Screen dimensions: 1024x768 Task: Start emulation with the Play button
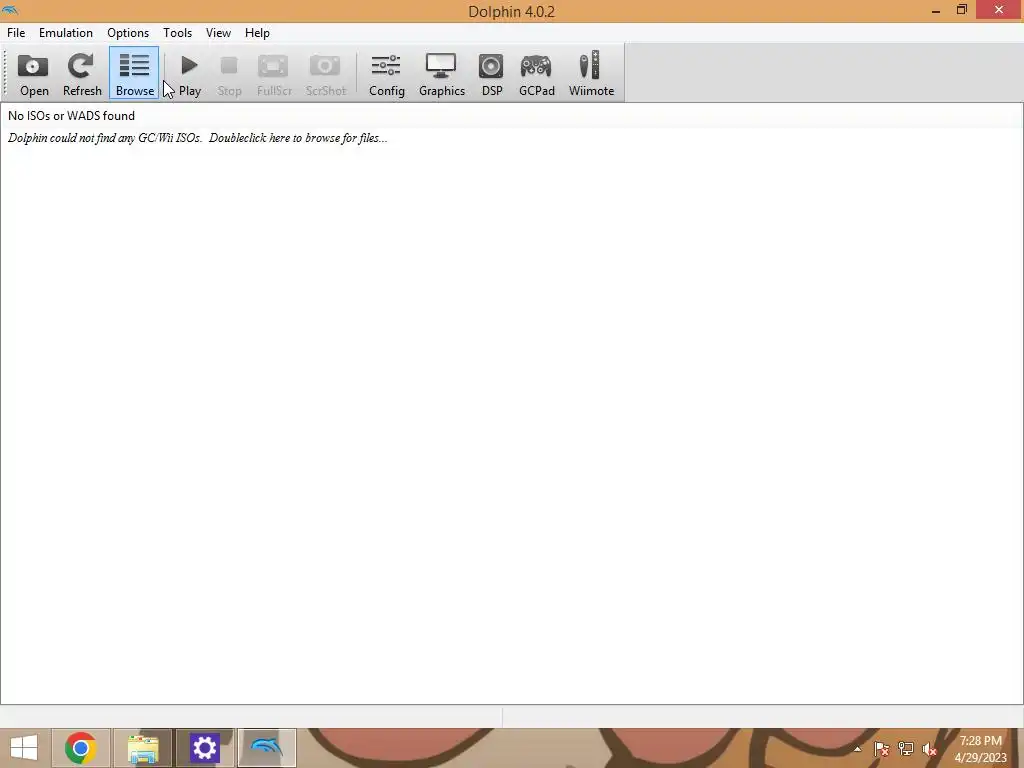point(189,73)
